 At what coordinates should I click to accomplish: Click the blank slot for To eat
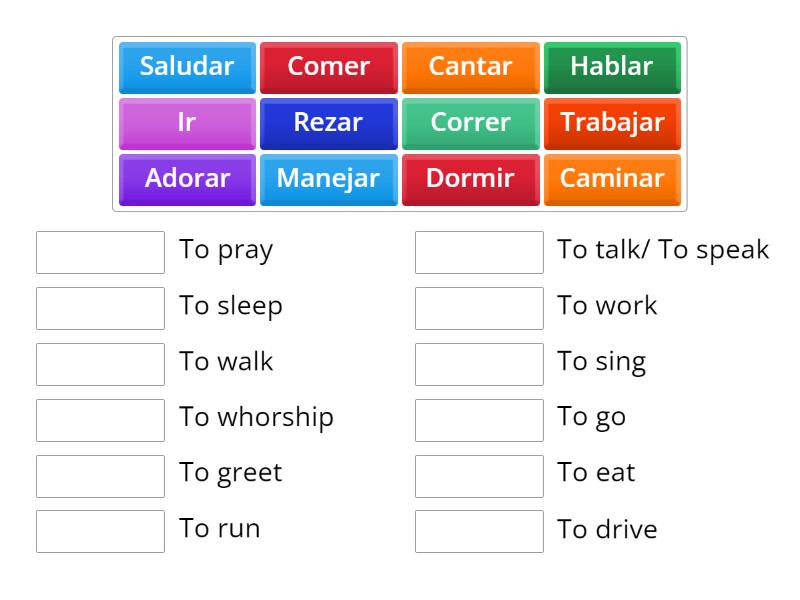[479, 476]
